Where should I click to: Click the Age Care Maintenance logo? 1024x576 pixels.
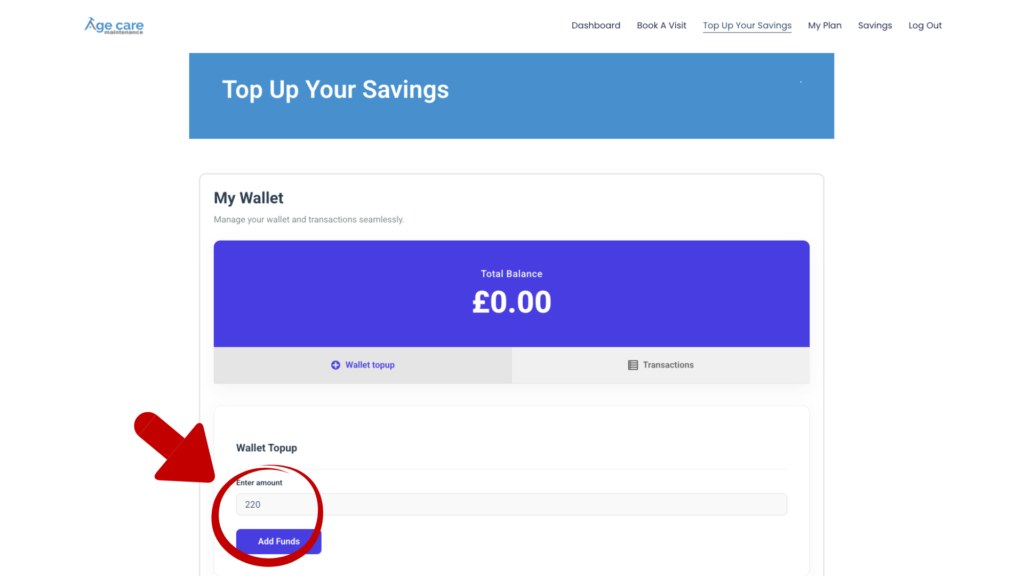[114, 26]
